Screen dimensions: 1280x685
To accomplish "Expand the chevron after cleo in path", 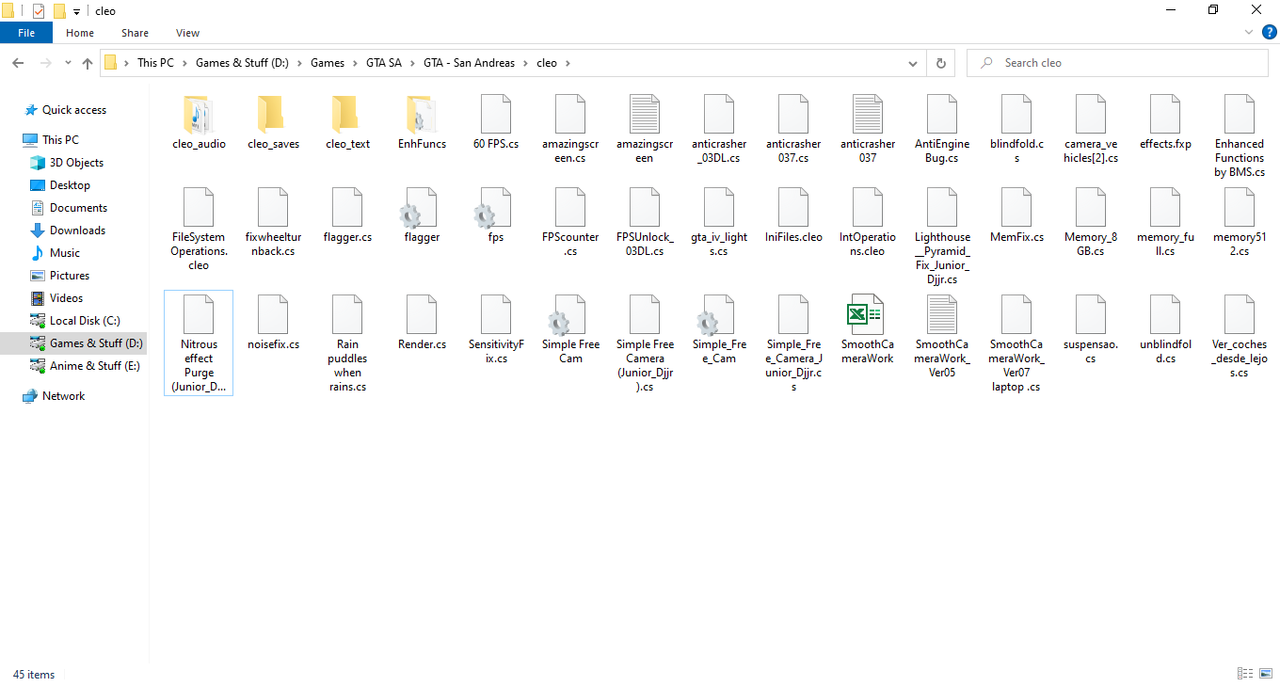I will pos(568,63).
